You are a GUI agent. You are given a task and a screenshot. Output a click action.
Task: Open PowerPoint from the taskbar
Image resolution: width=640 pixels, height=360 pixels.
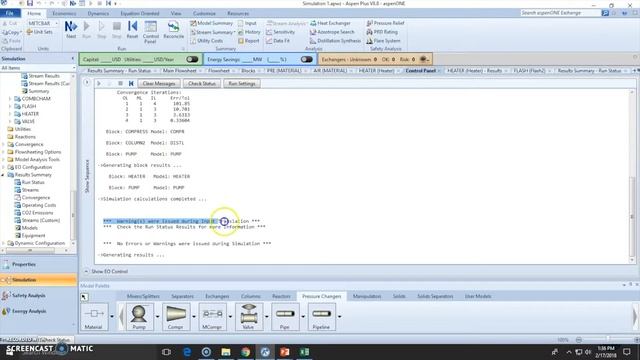pyautogui.click(x=285, y=351)
